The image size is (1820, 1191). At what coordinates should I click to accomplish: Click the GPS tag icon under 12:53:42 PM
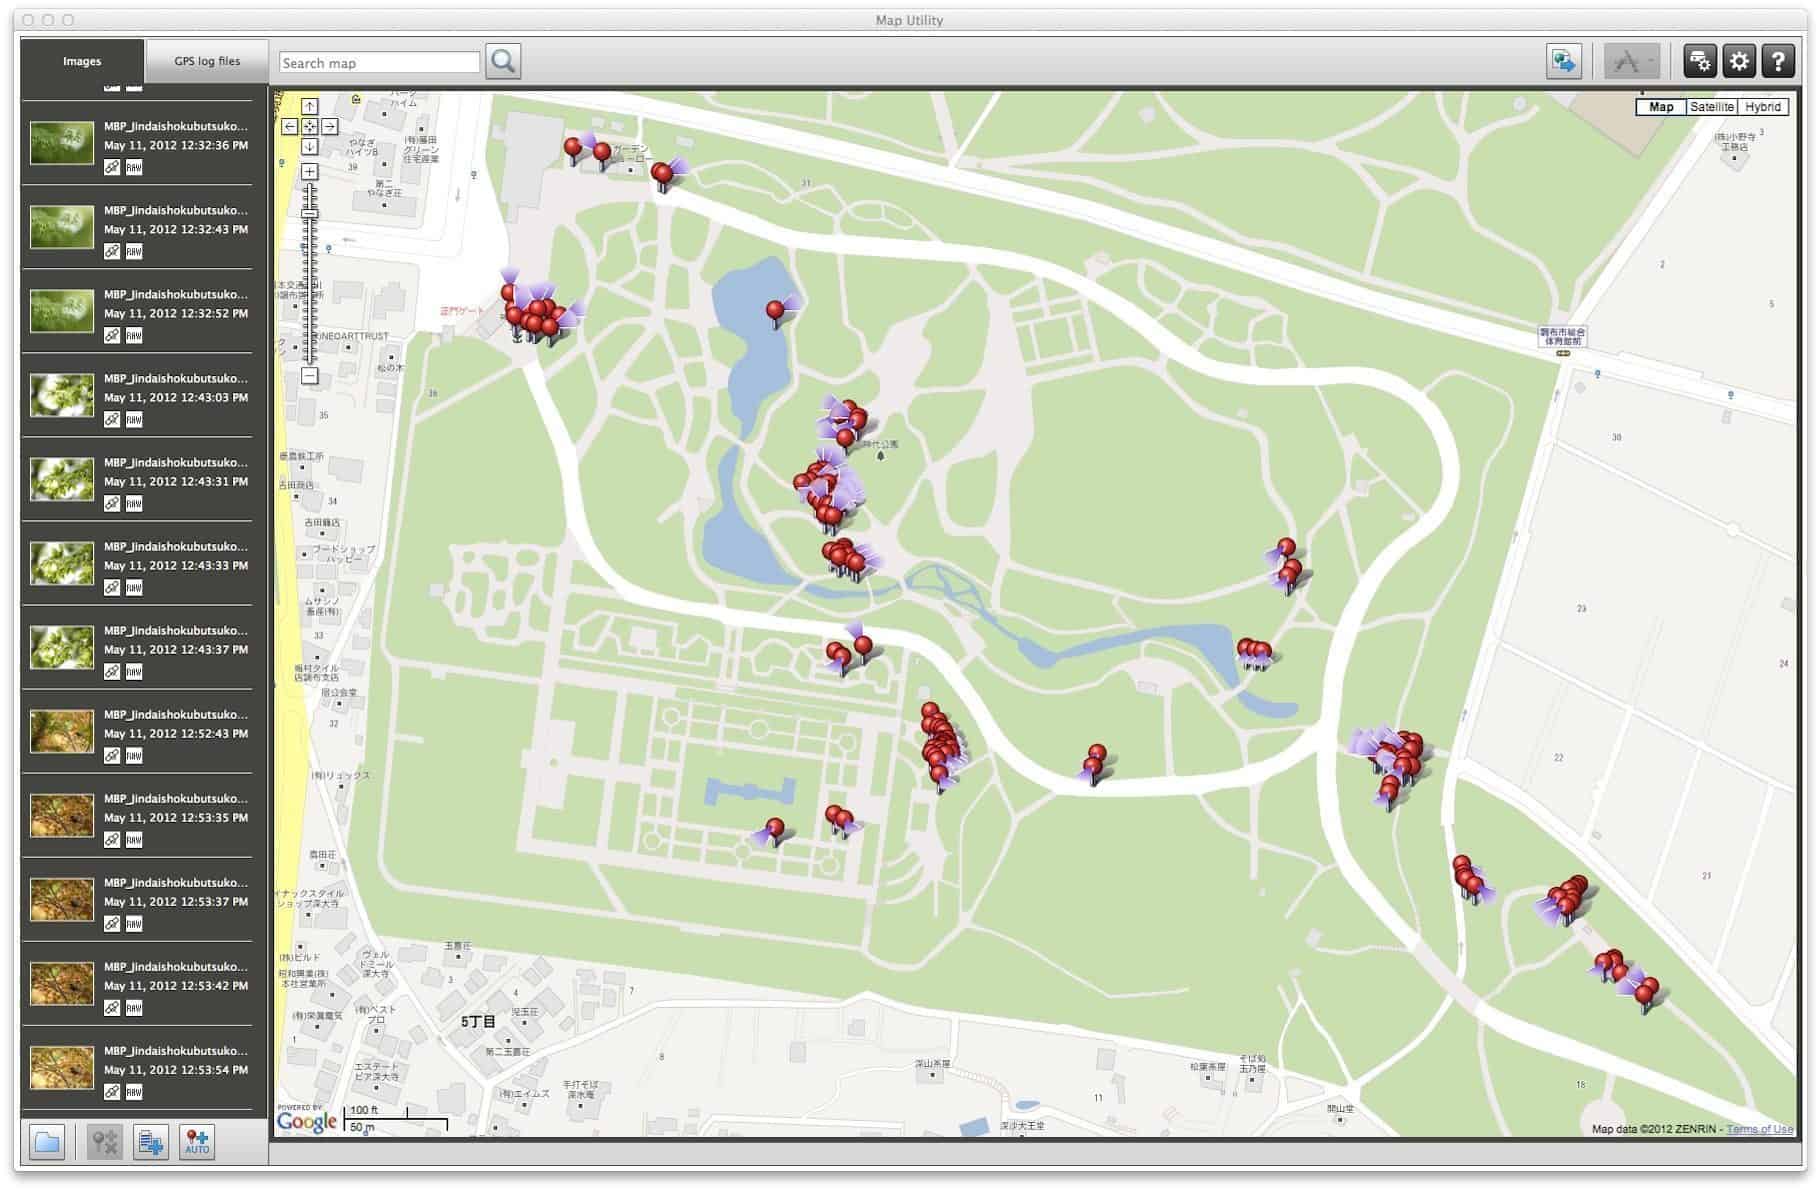click(x=112, y=1008)
